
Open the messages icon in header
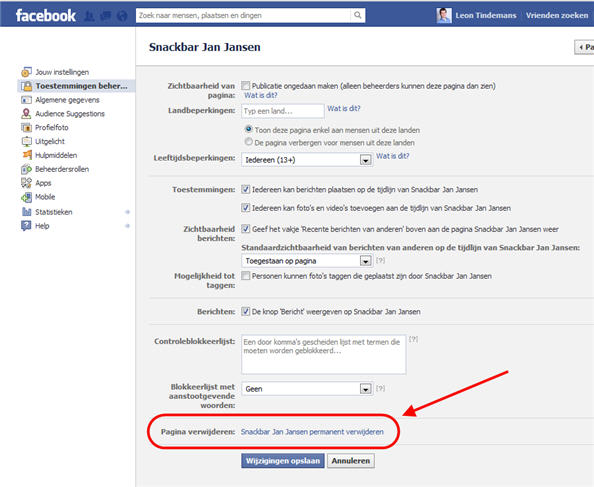106,16
